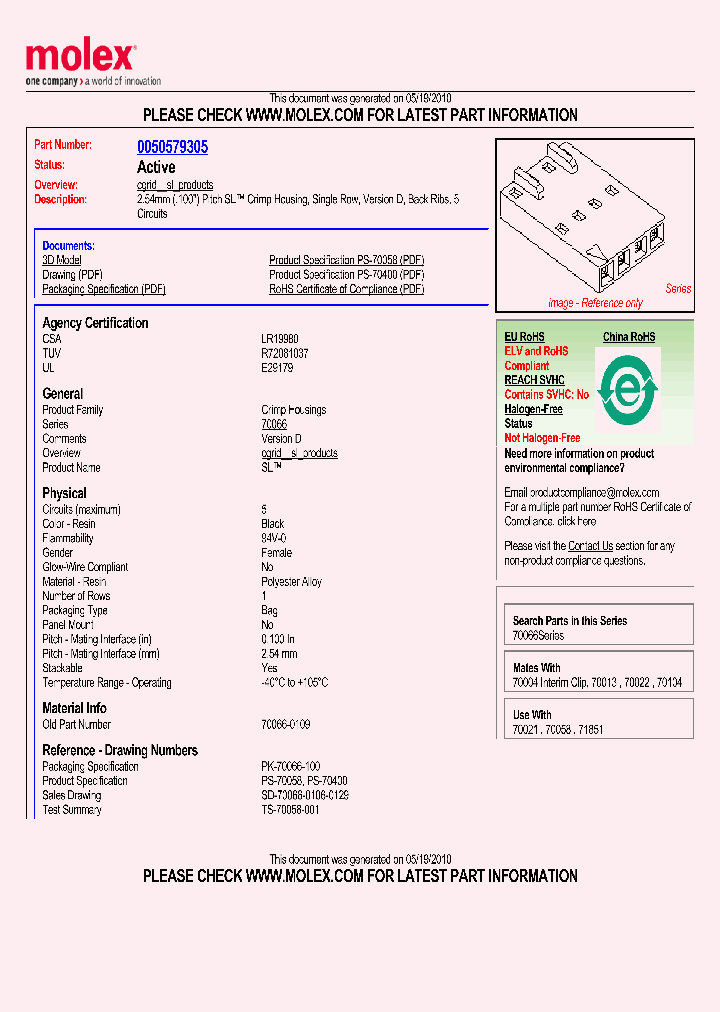Click the 70066 series link under General
Viewport: 720px width, 1012px height.
274,425
